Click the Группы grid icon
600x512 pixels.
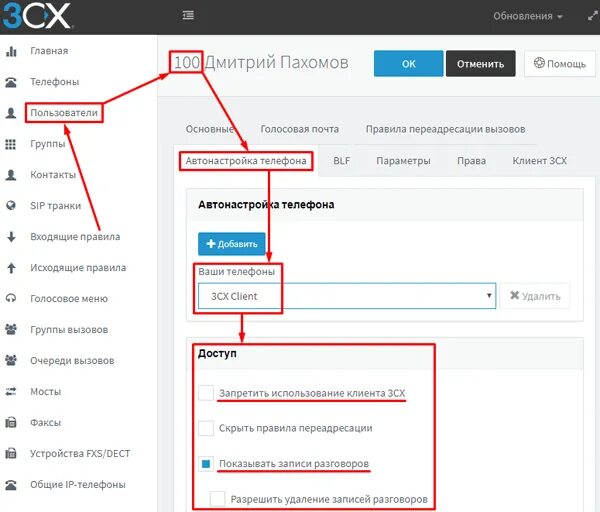(x=11, y=144)
